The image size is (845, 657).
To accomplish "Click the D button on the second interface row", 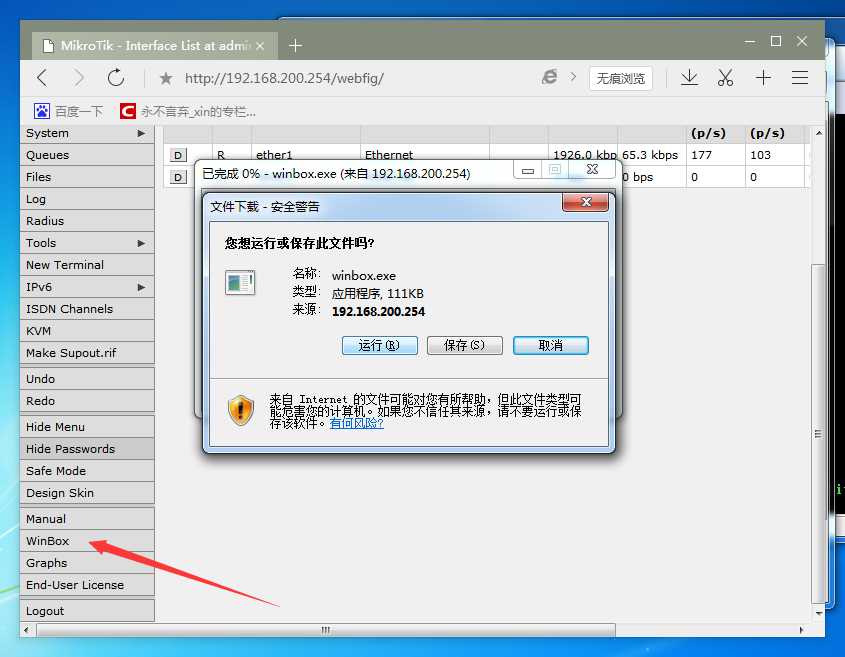I will tap(178, 177).
